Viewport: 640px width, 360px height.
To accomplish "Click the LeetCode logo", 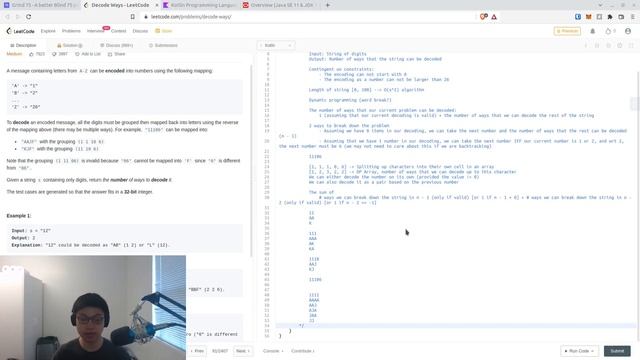I will [20, 31].
